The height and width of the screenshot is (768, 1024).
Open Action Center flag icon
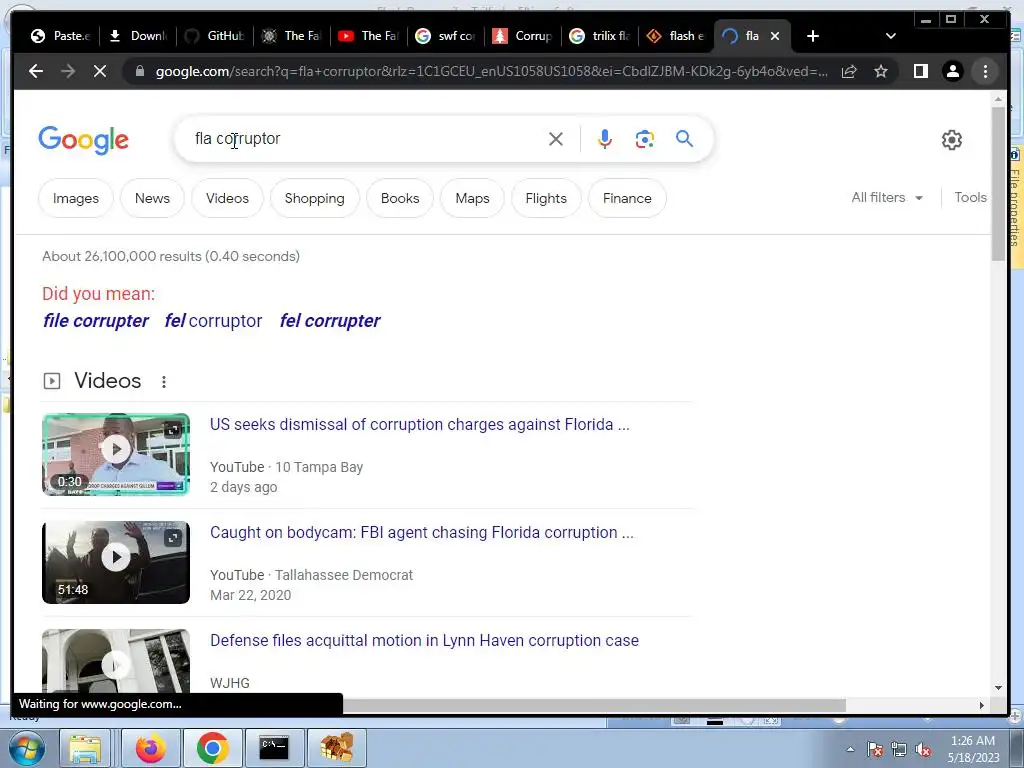point(875,750)
